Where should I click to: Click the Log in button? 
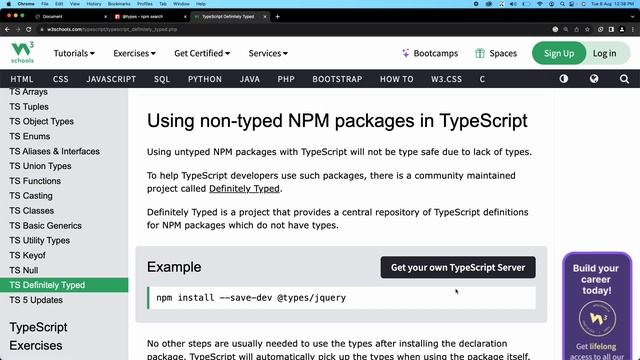pyautogui.click(x=604, y=53)
